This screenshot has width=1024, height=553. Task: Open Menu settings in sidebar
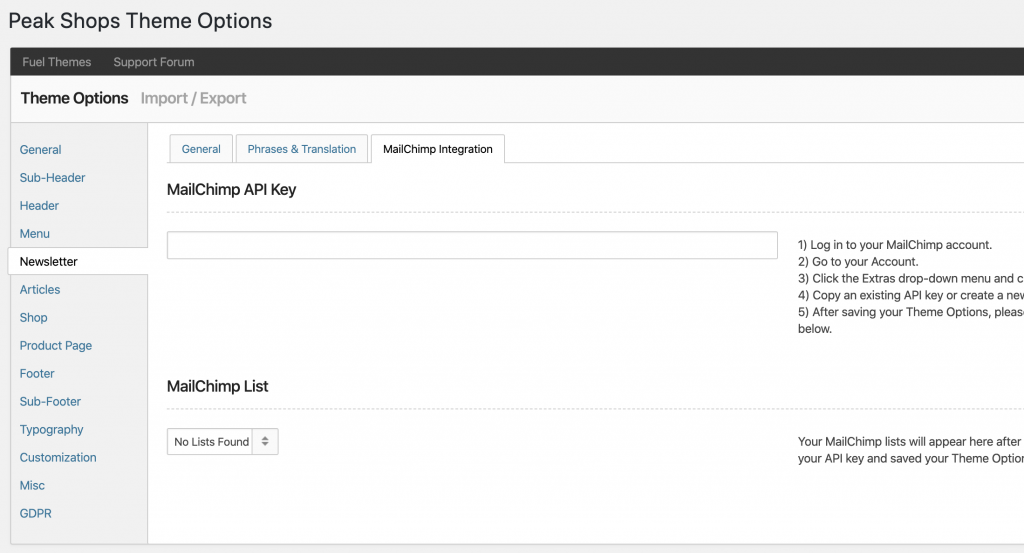point(35,234)
